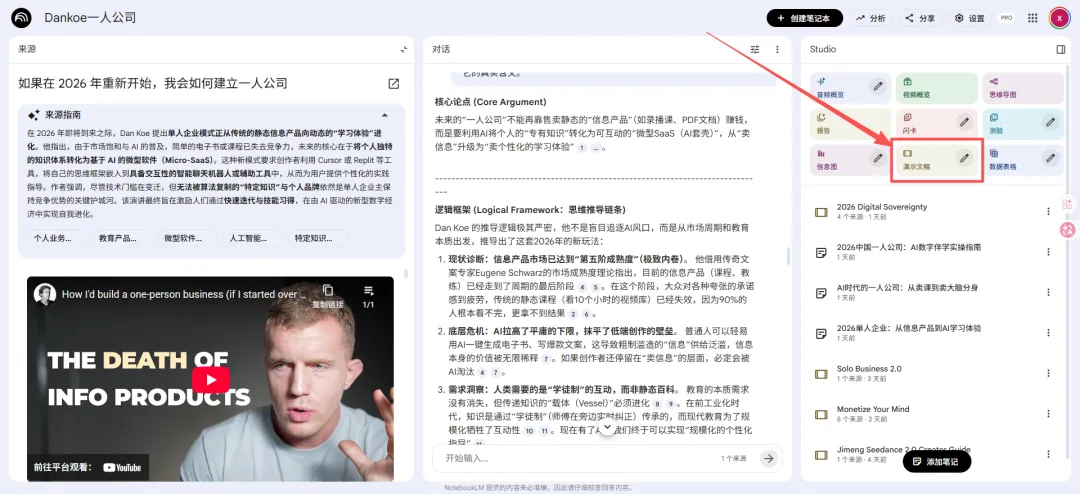Open source in new window icon

[x=393, y=83]
